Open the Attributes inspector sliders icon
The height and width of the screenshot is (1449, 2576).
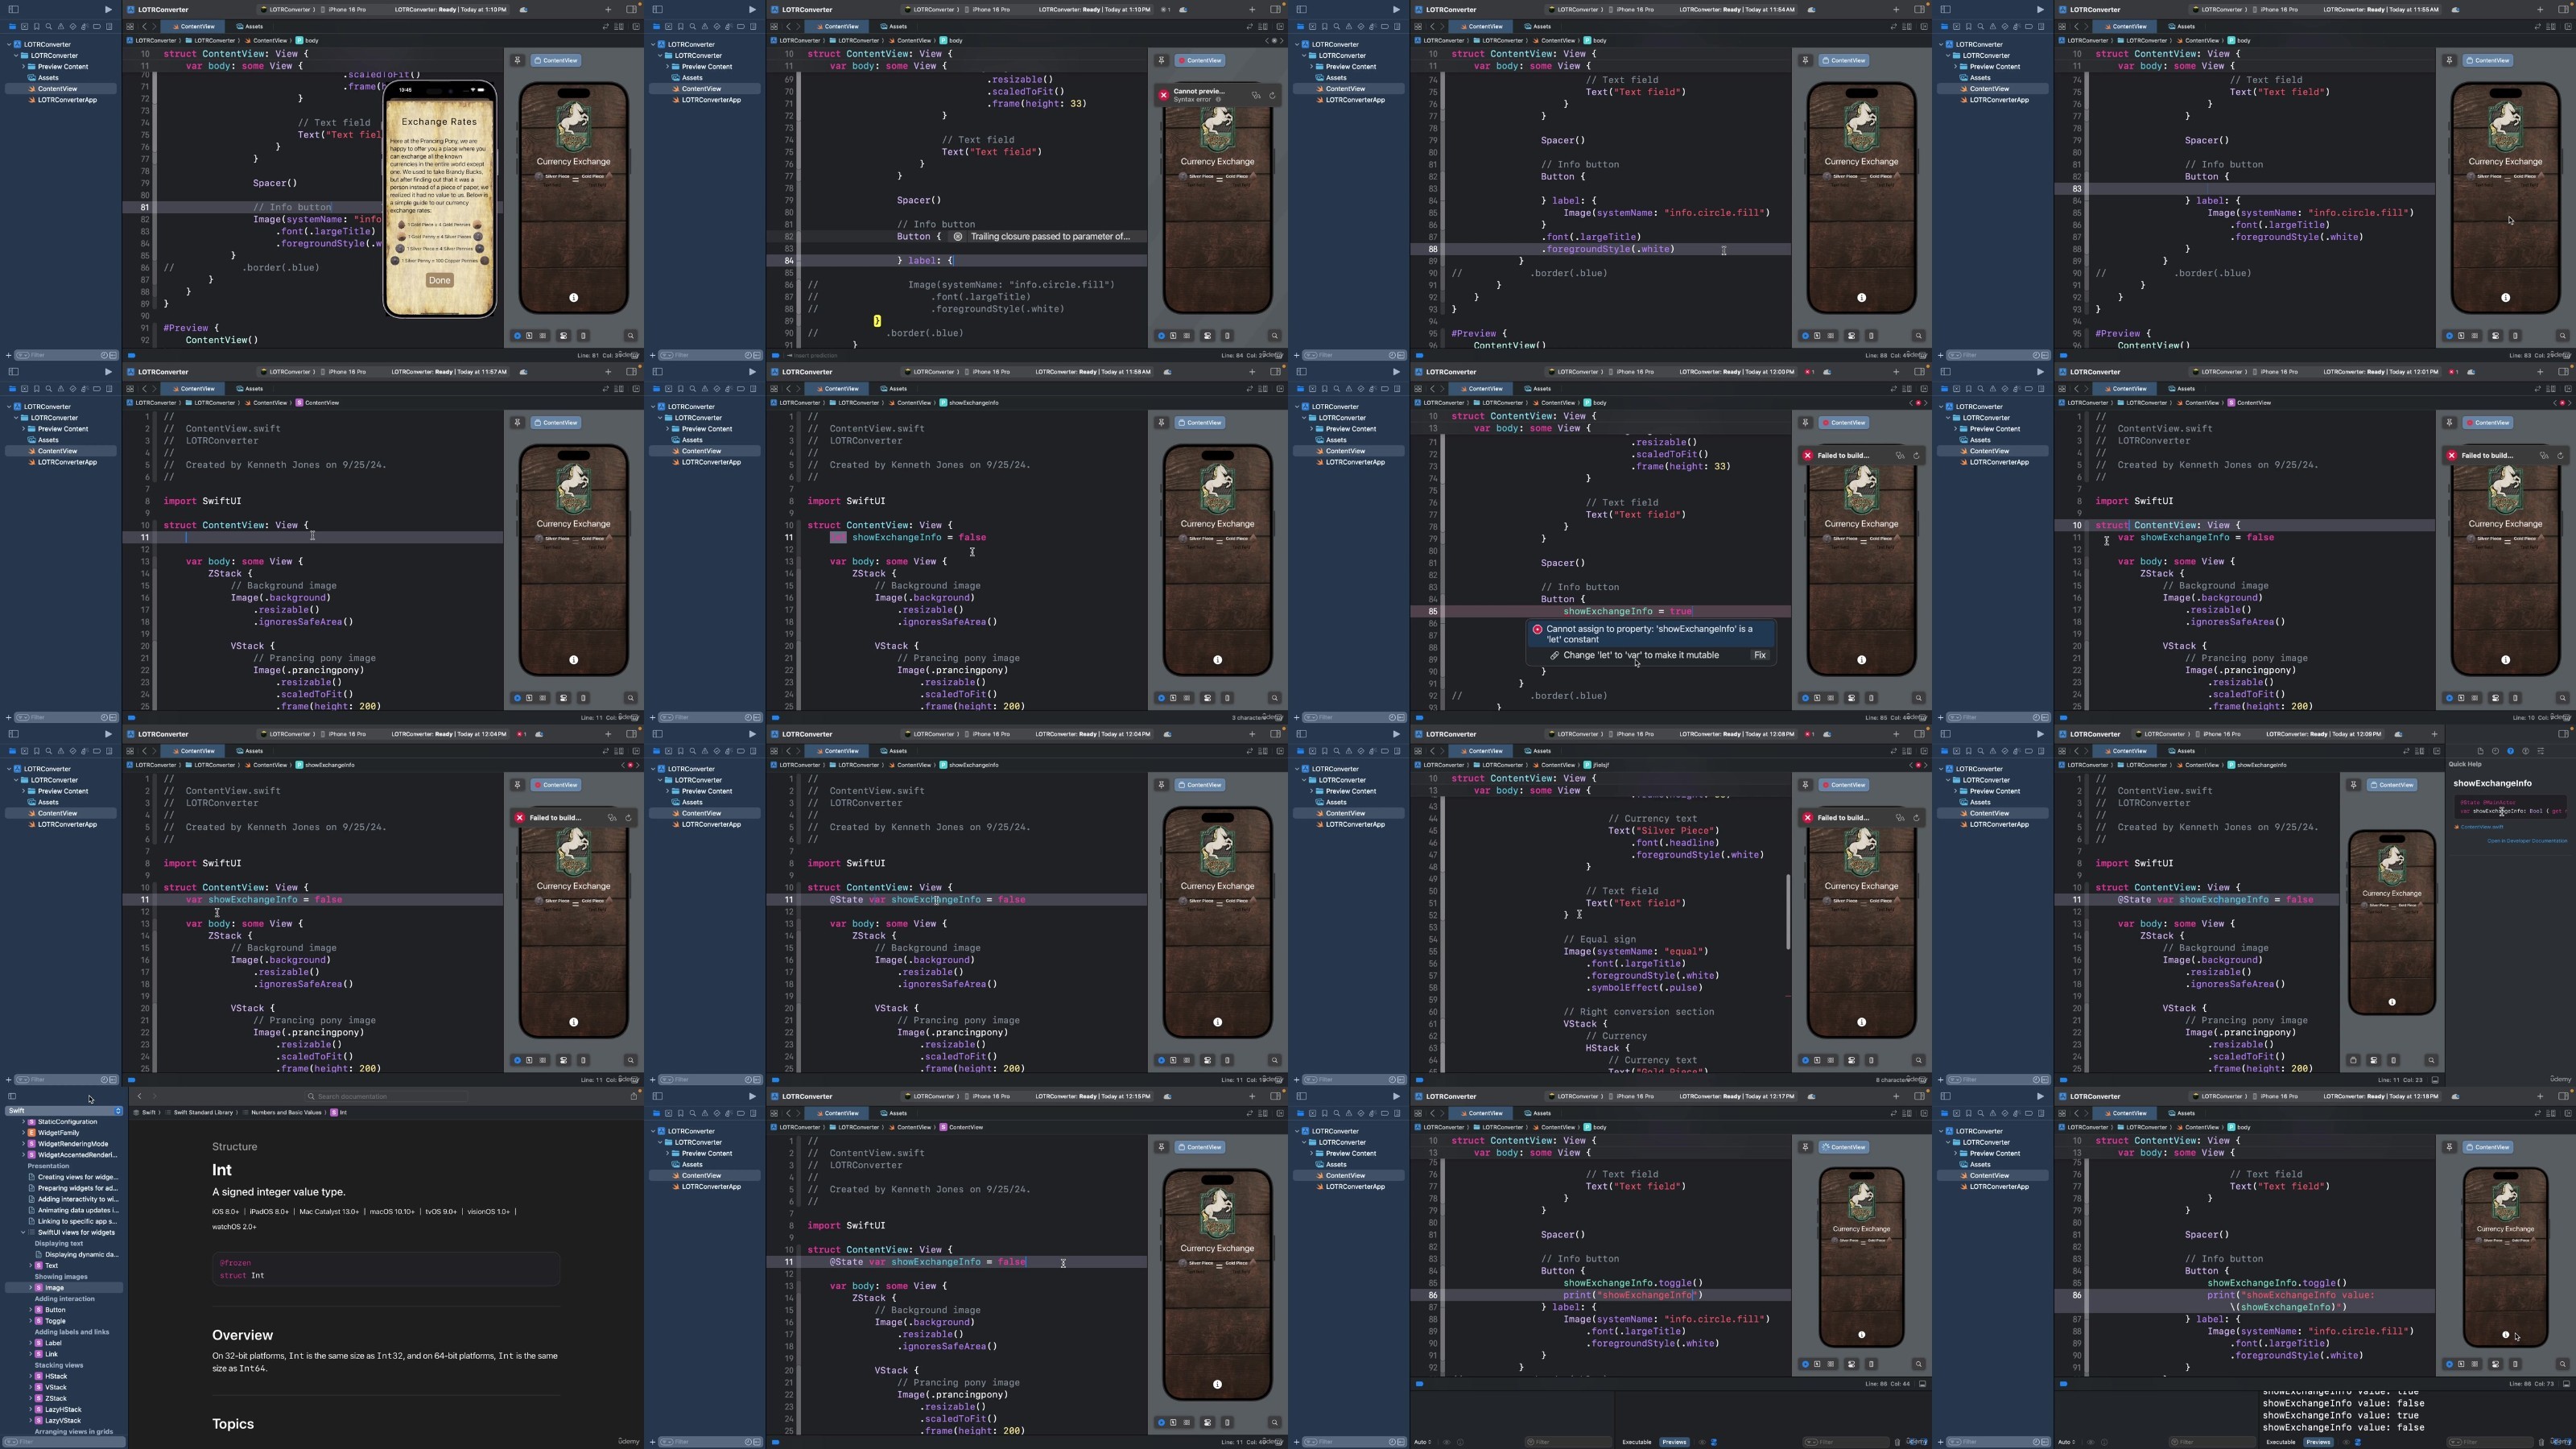2541,751
